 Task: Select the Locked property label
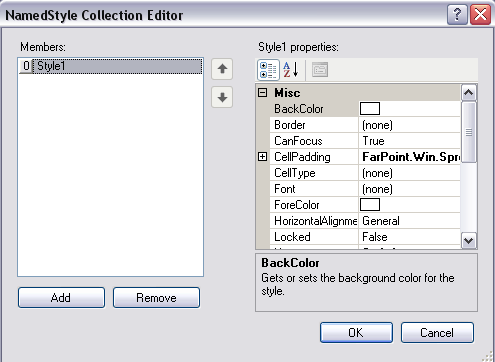292,237
